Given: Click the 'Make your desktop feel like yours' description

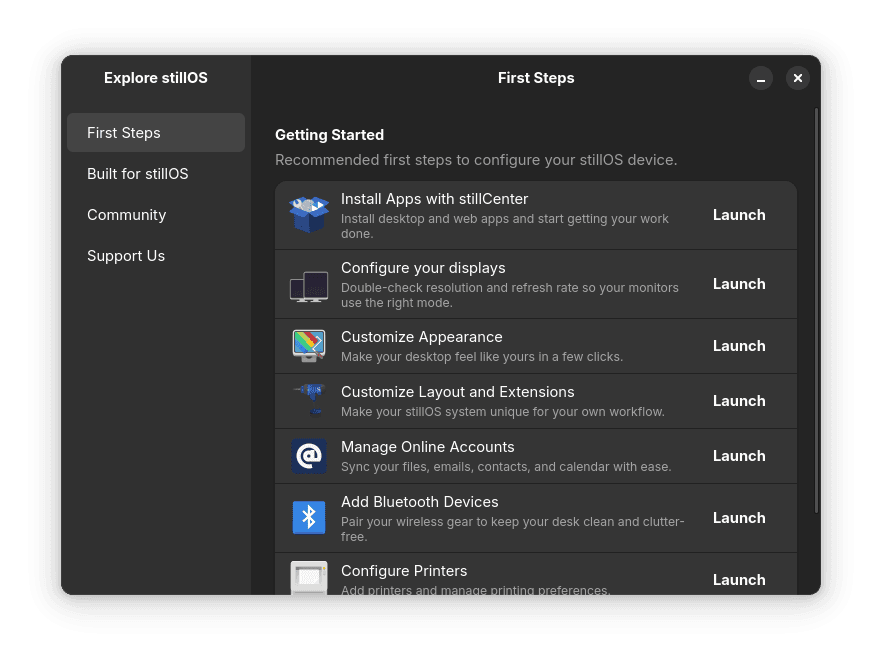Looking at the screenshot, I should pyautogui.click(x=482, y=357).
